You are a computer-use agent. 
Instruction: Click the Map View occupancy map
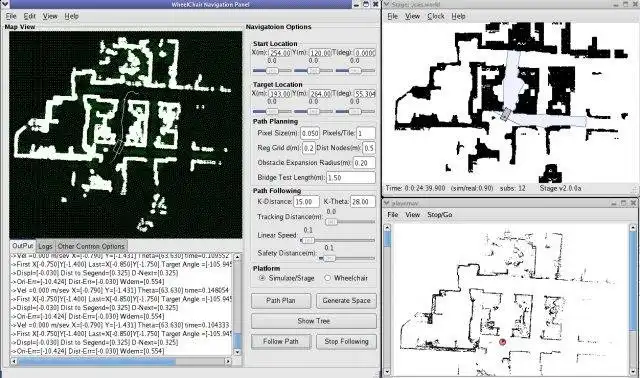click(125, 135)
